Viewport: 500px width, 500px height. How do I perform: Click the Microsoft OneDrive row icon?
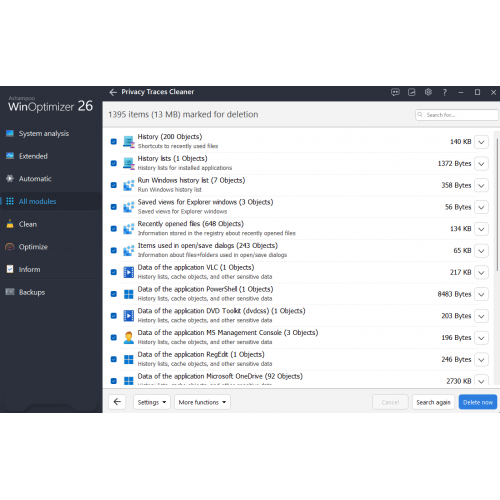coord(128,381)
